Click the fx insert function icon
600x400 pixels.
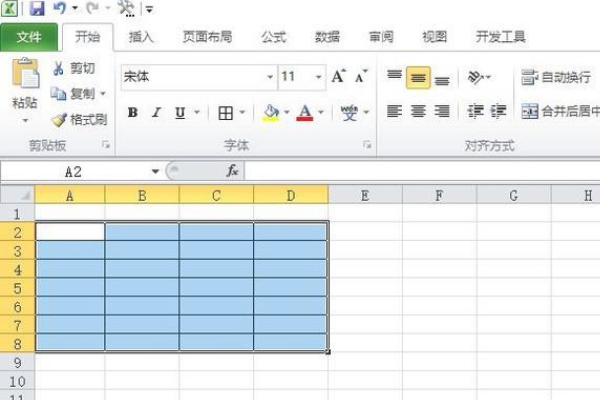tap(232, 171)
